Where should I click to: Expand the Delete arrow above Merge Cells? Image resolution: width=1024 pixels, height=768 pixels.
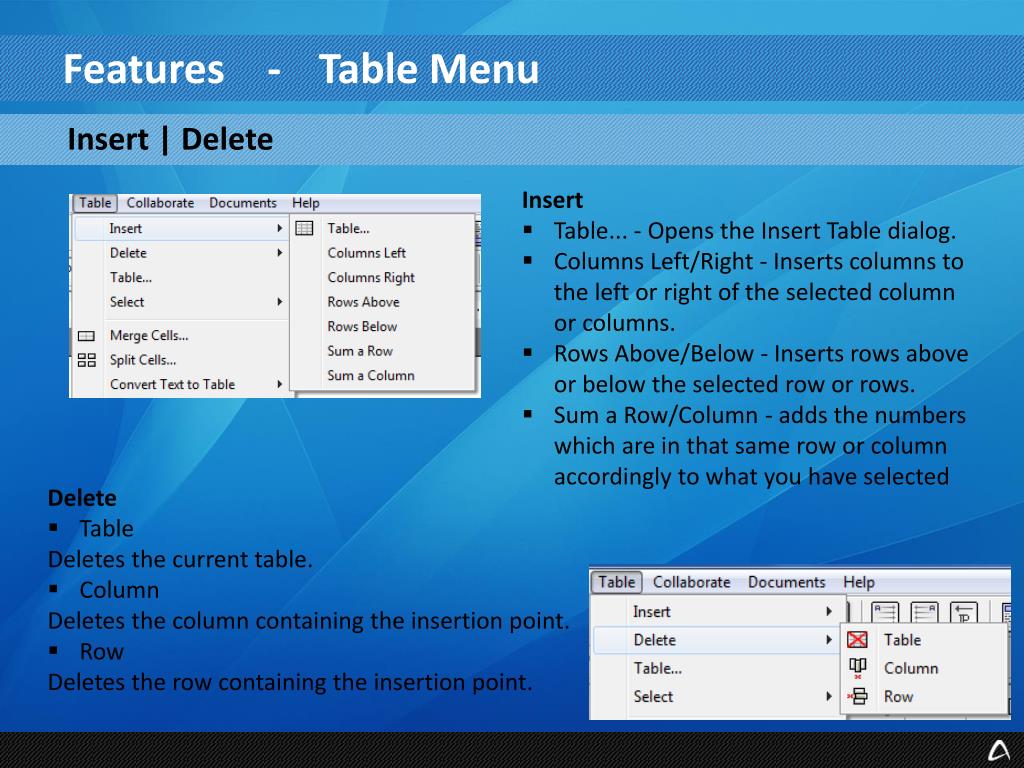click(280, 253)
